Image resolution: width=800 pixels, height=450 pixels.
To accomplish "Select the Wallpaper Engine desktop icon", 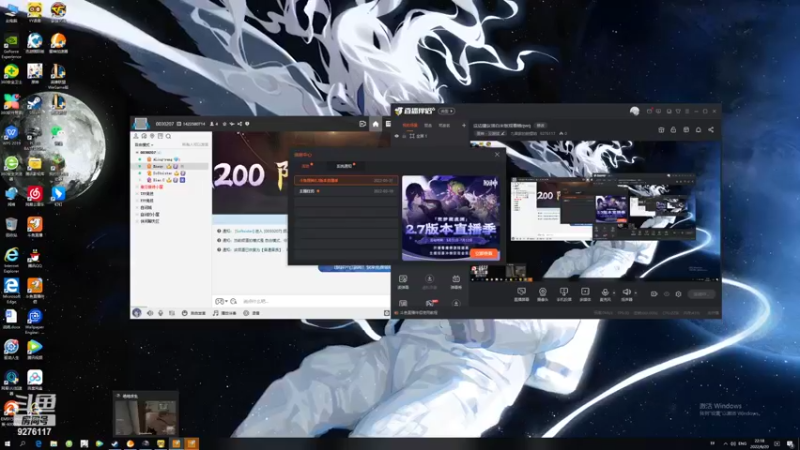I will [x=34, y=320].
